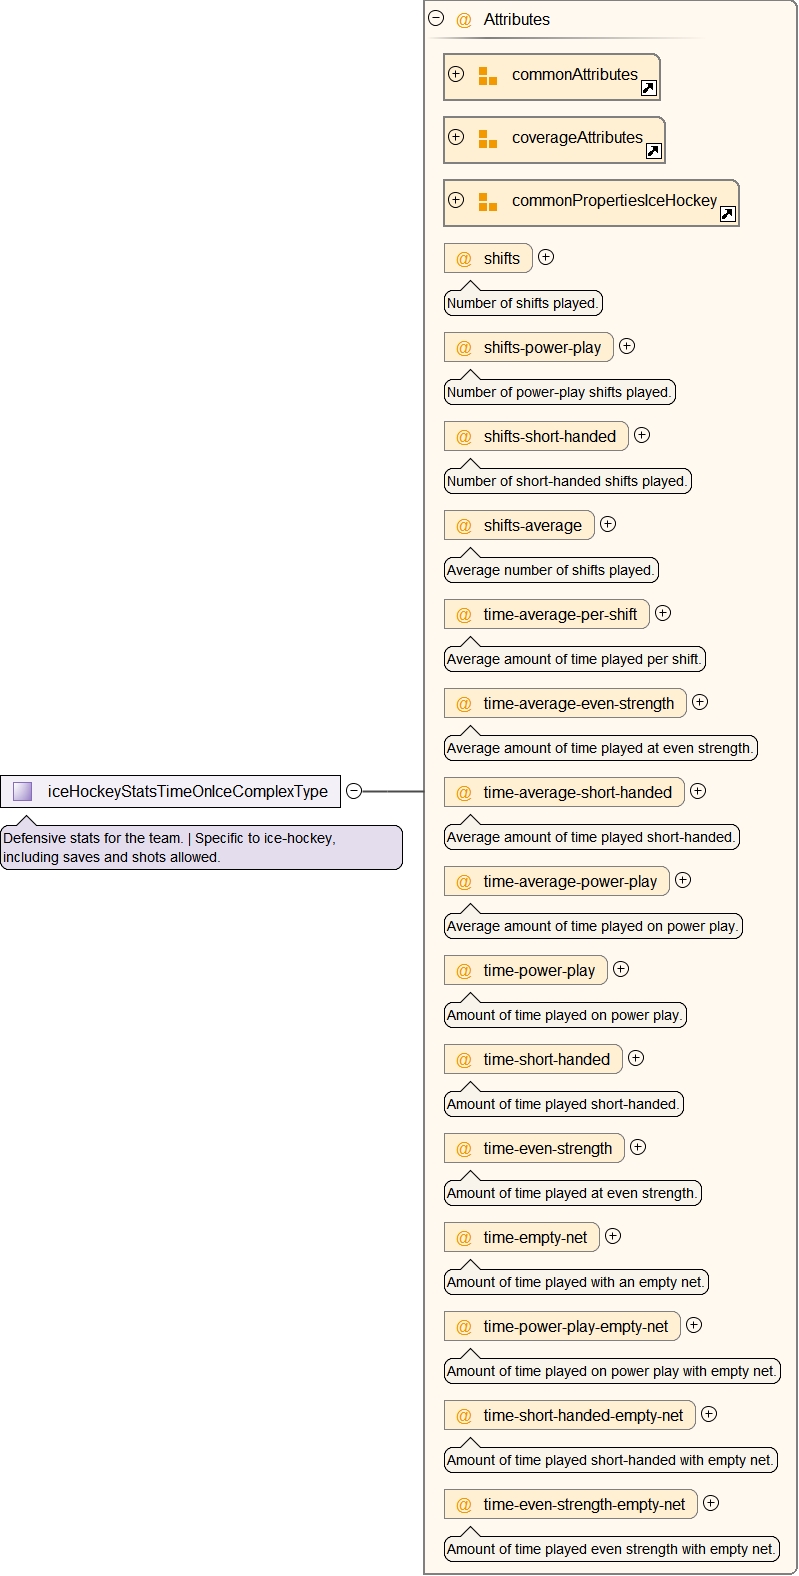Click the @ icon beside Attributes header
799x1576 pixels.
click(464, 20)
